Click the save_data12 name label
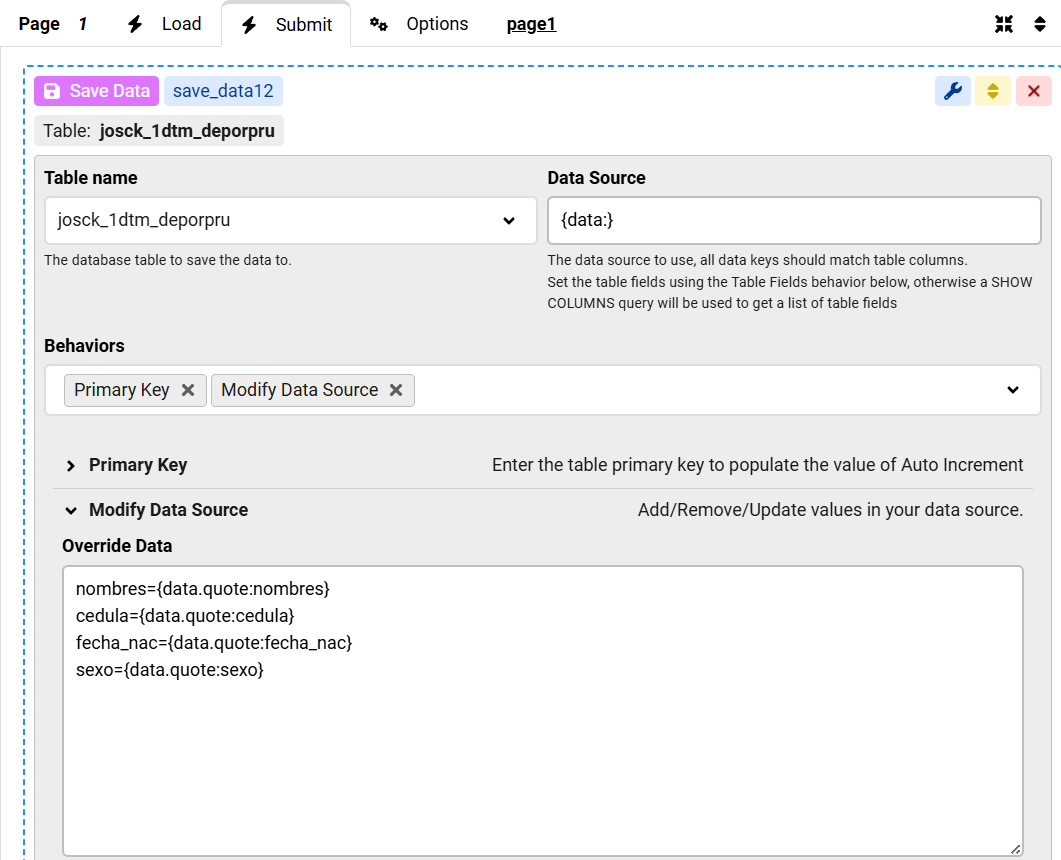Viewport: 1061px width, 860px height. [x=223, y=91]
